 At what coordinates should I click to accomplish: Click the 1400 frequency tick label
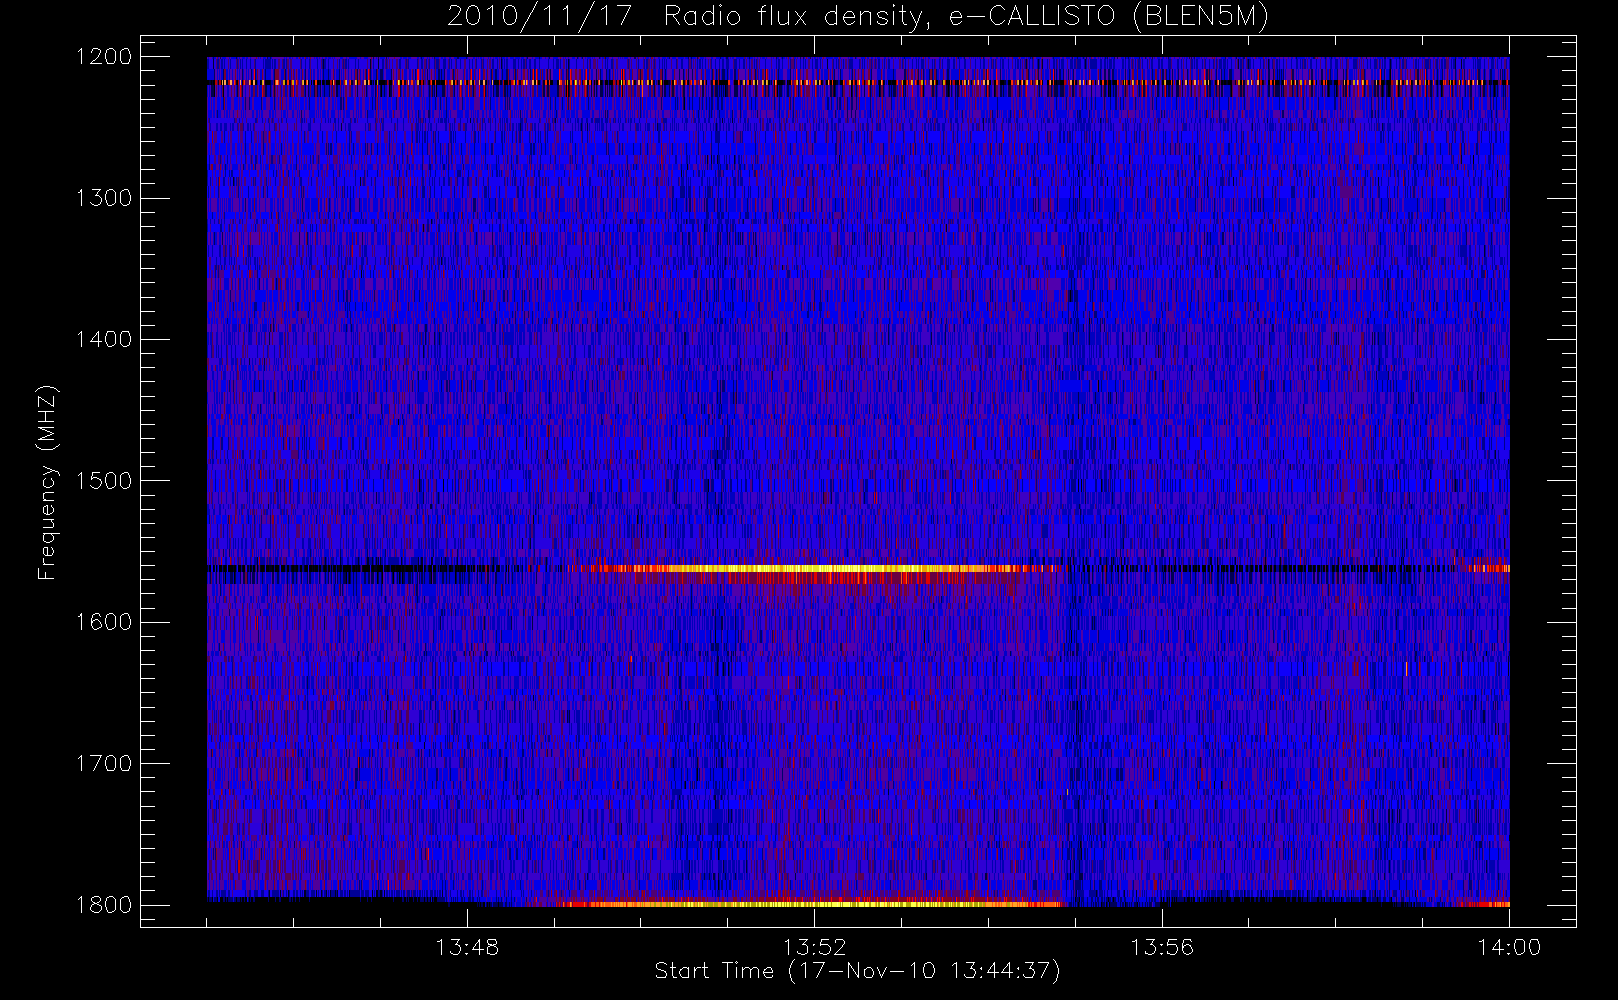click(x=104, y=339)
